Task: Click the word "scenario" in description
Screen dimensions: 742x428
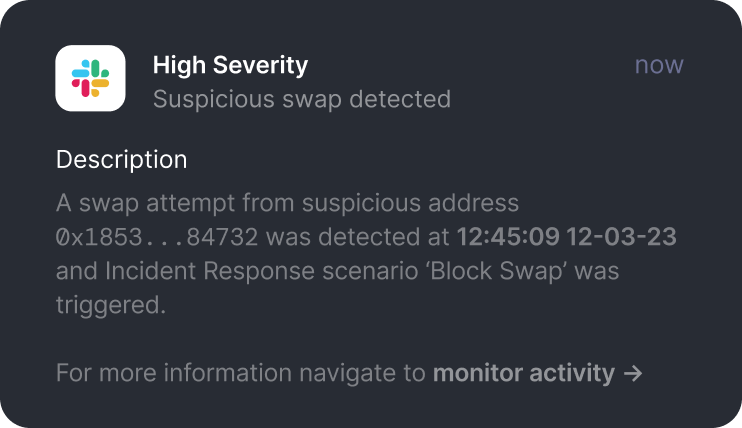Action: (370, 271)
